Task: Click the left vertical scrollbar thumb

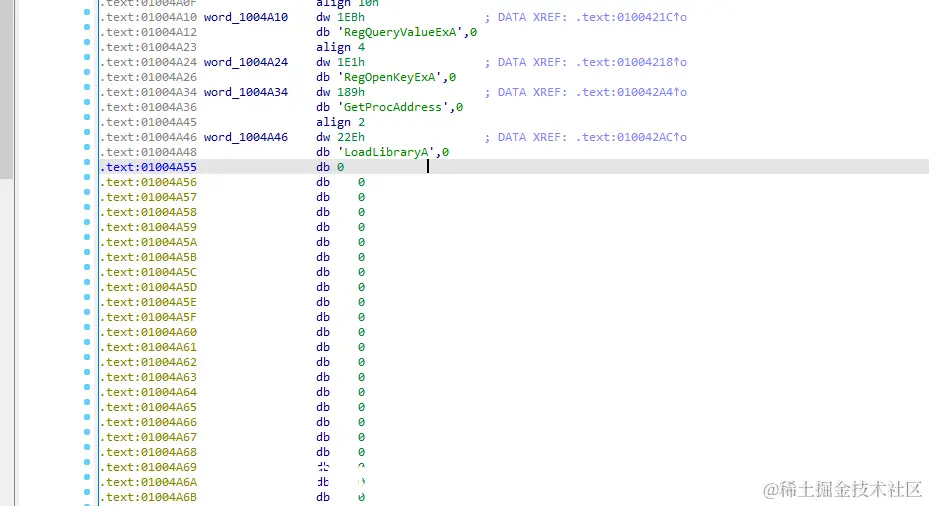Action: point(6,89)
